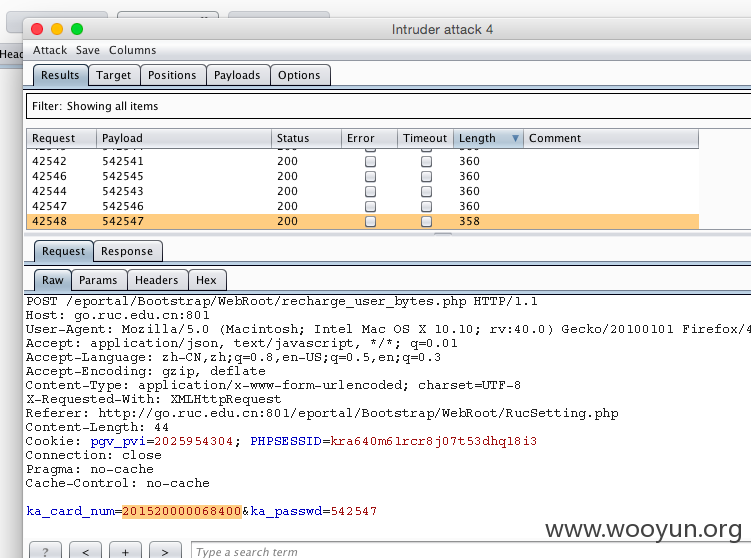Open search options plus button

point(125,551)
